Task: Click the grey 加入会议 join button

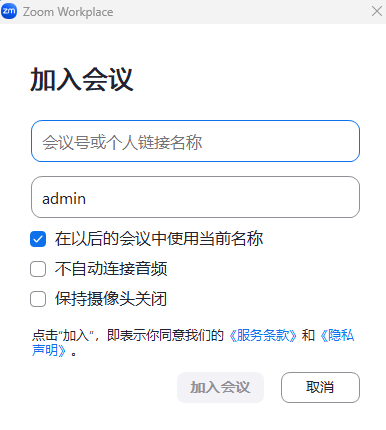Action: [x=220, y=387]
